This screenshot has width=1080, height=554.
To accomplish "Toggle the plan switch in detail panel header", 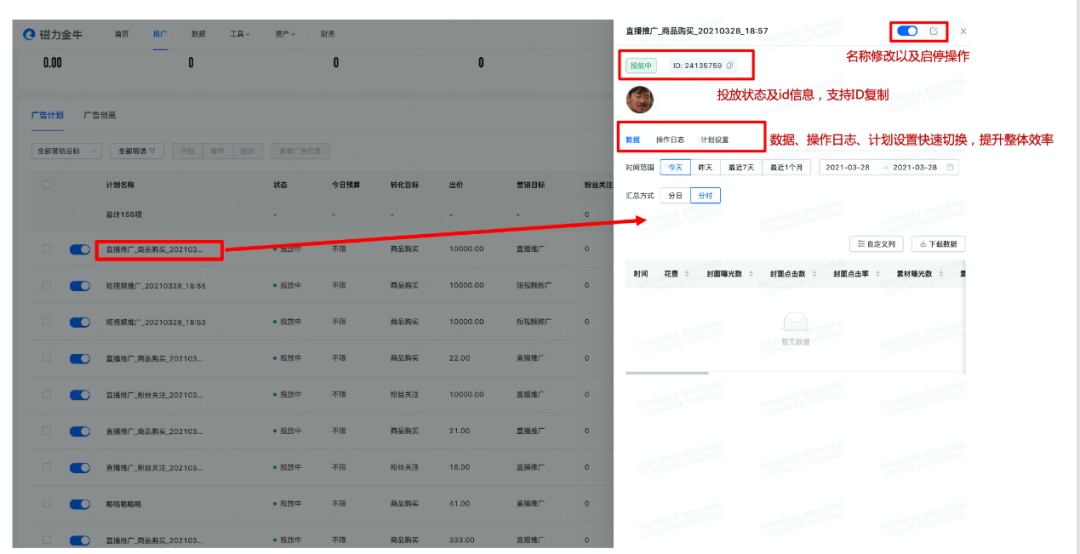I will [907, 31].
